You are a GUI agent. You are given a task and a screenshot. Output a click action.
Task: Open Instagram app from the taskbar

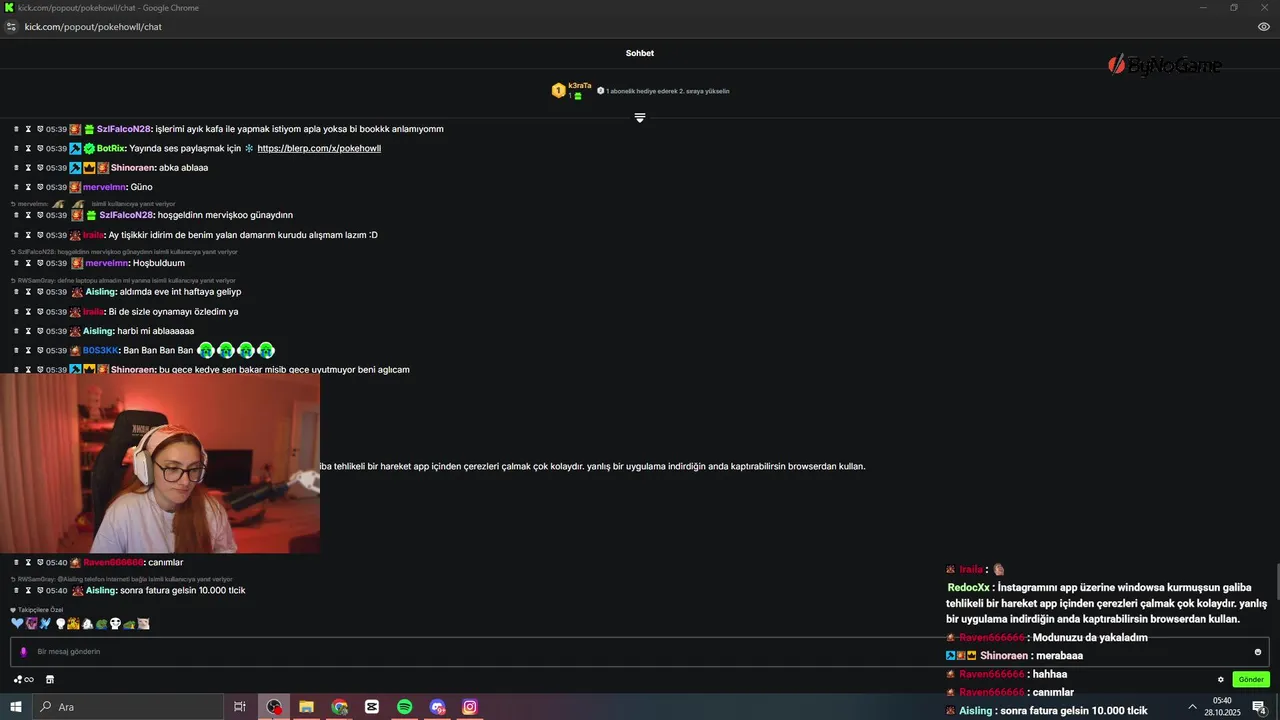coord(470,707)
